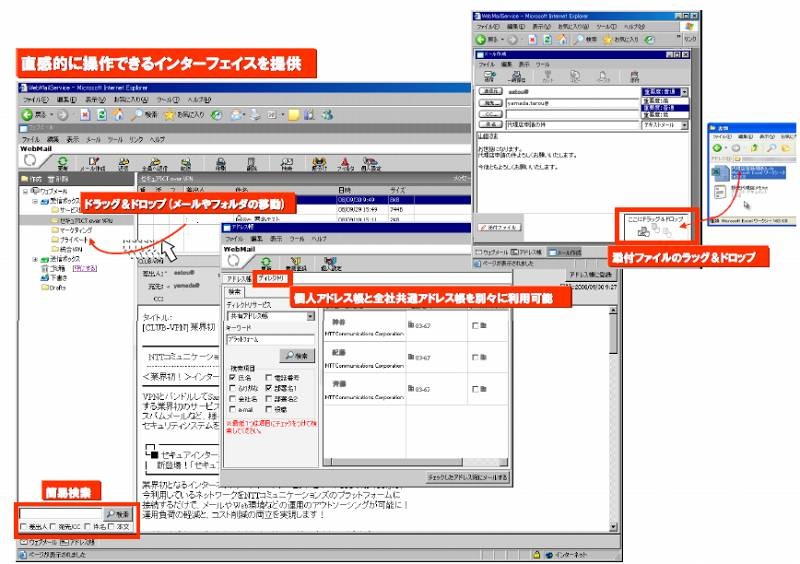Click the printer icon in WebMail toolbar
This screenshot has height=564, width=800.
(x=220, y=163)
